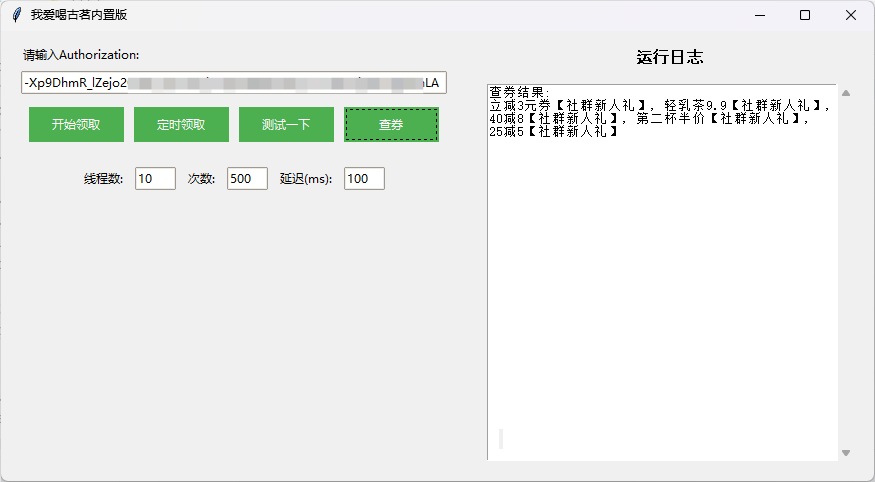875x482 pixels.
Task: Focus the Authorization token input field
Action: pos(233,83)
